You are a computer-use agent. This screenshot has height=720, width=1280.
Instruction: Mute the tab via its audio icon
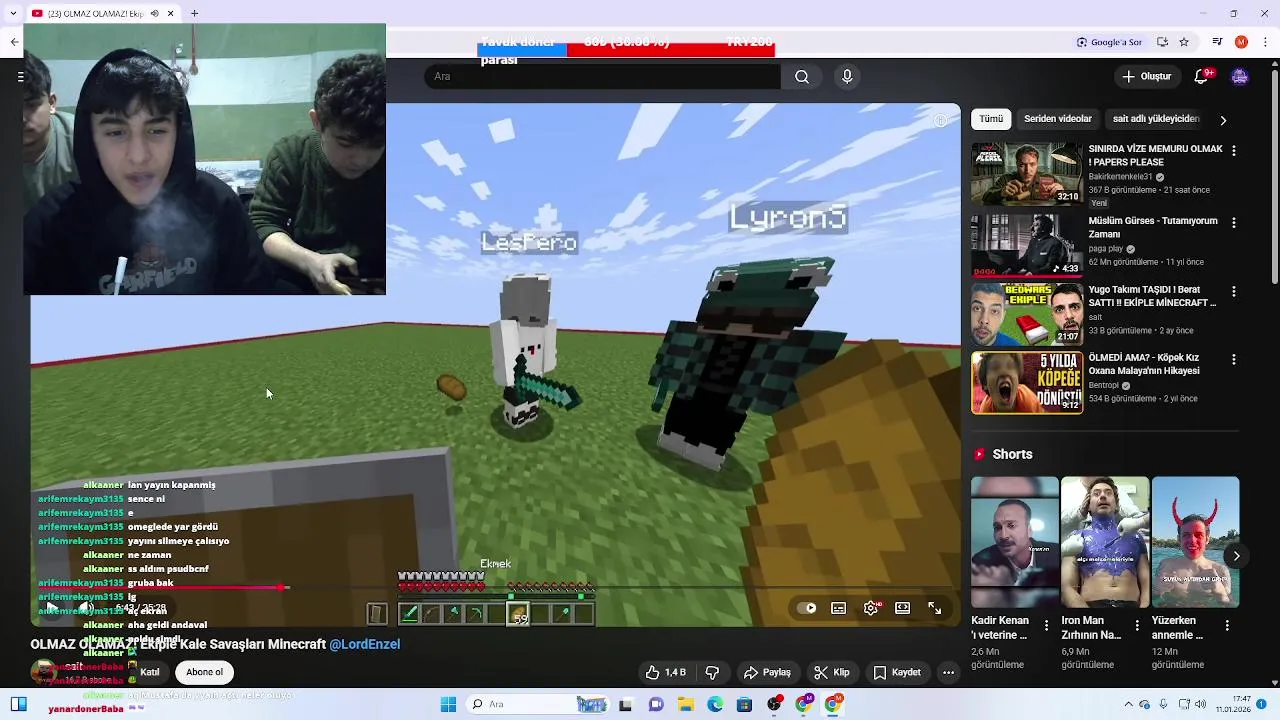pos(154,13)
